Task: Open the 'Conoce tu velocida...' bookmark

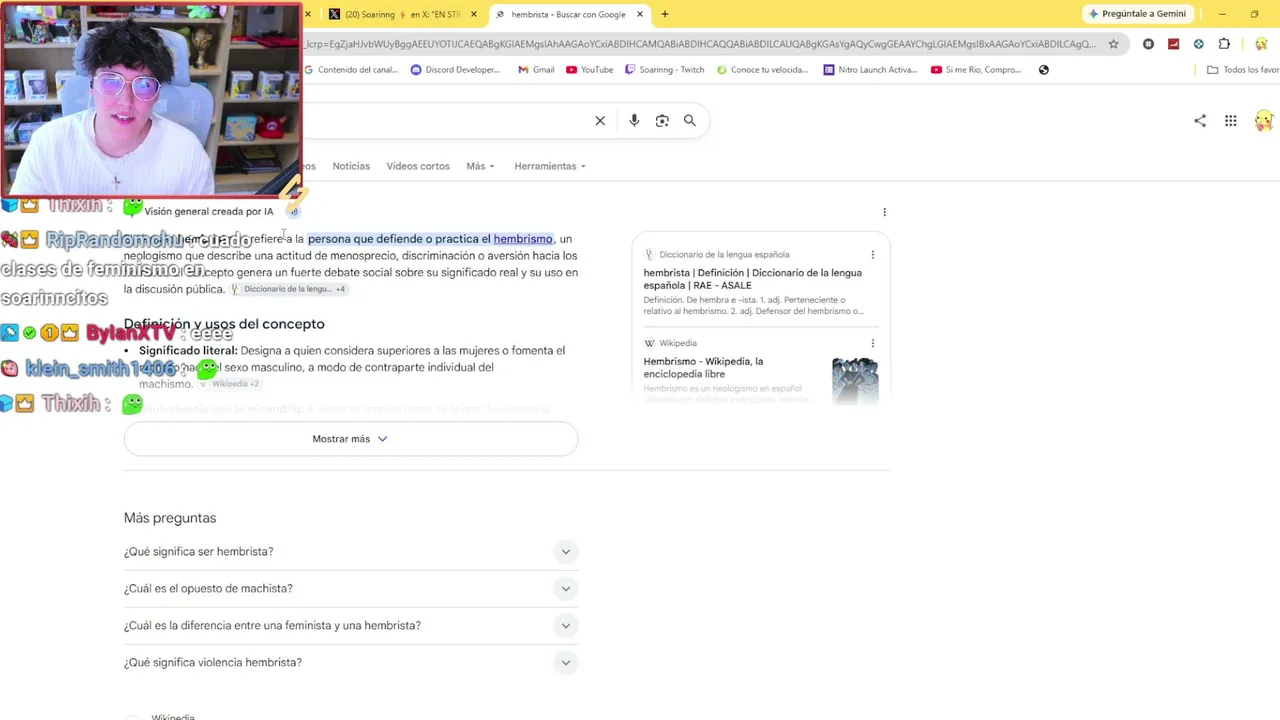Action: [762, 70]
